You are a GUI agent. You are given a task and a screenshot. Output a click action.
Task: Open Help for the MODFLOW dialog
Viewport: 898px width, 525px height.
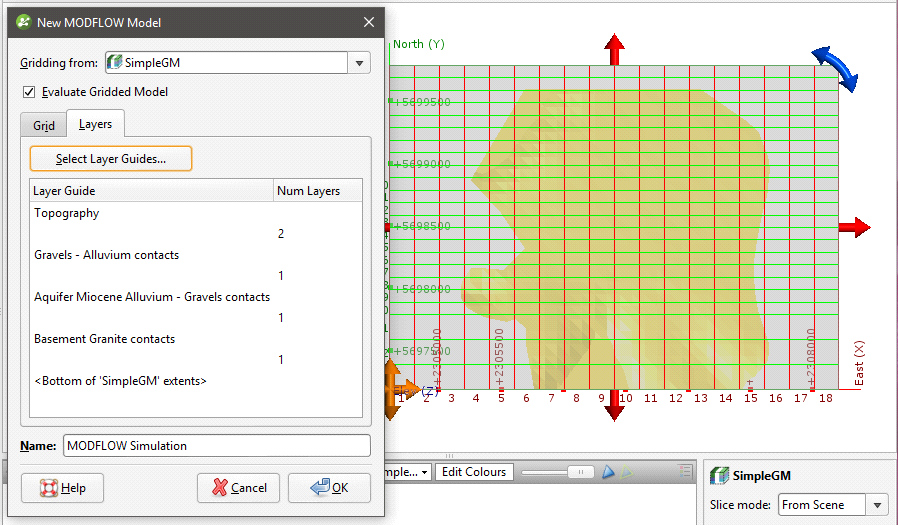(x=63, y=488)
